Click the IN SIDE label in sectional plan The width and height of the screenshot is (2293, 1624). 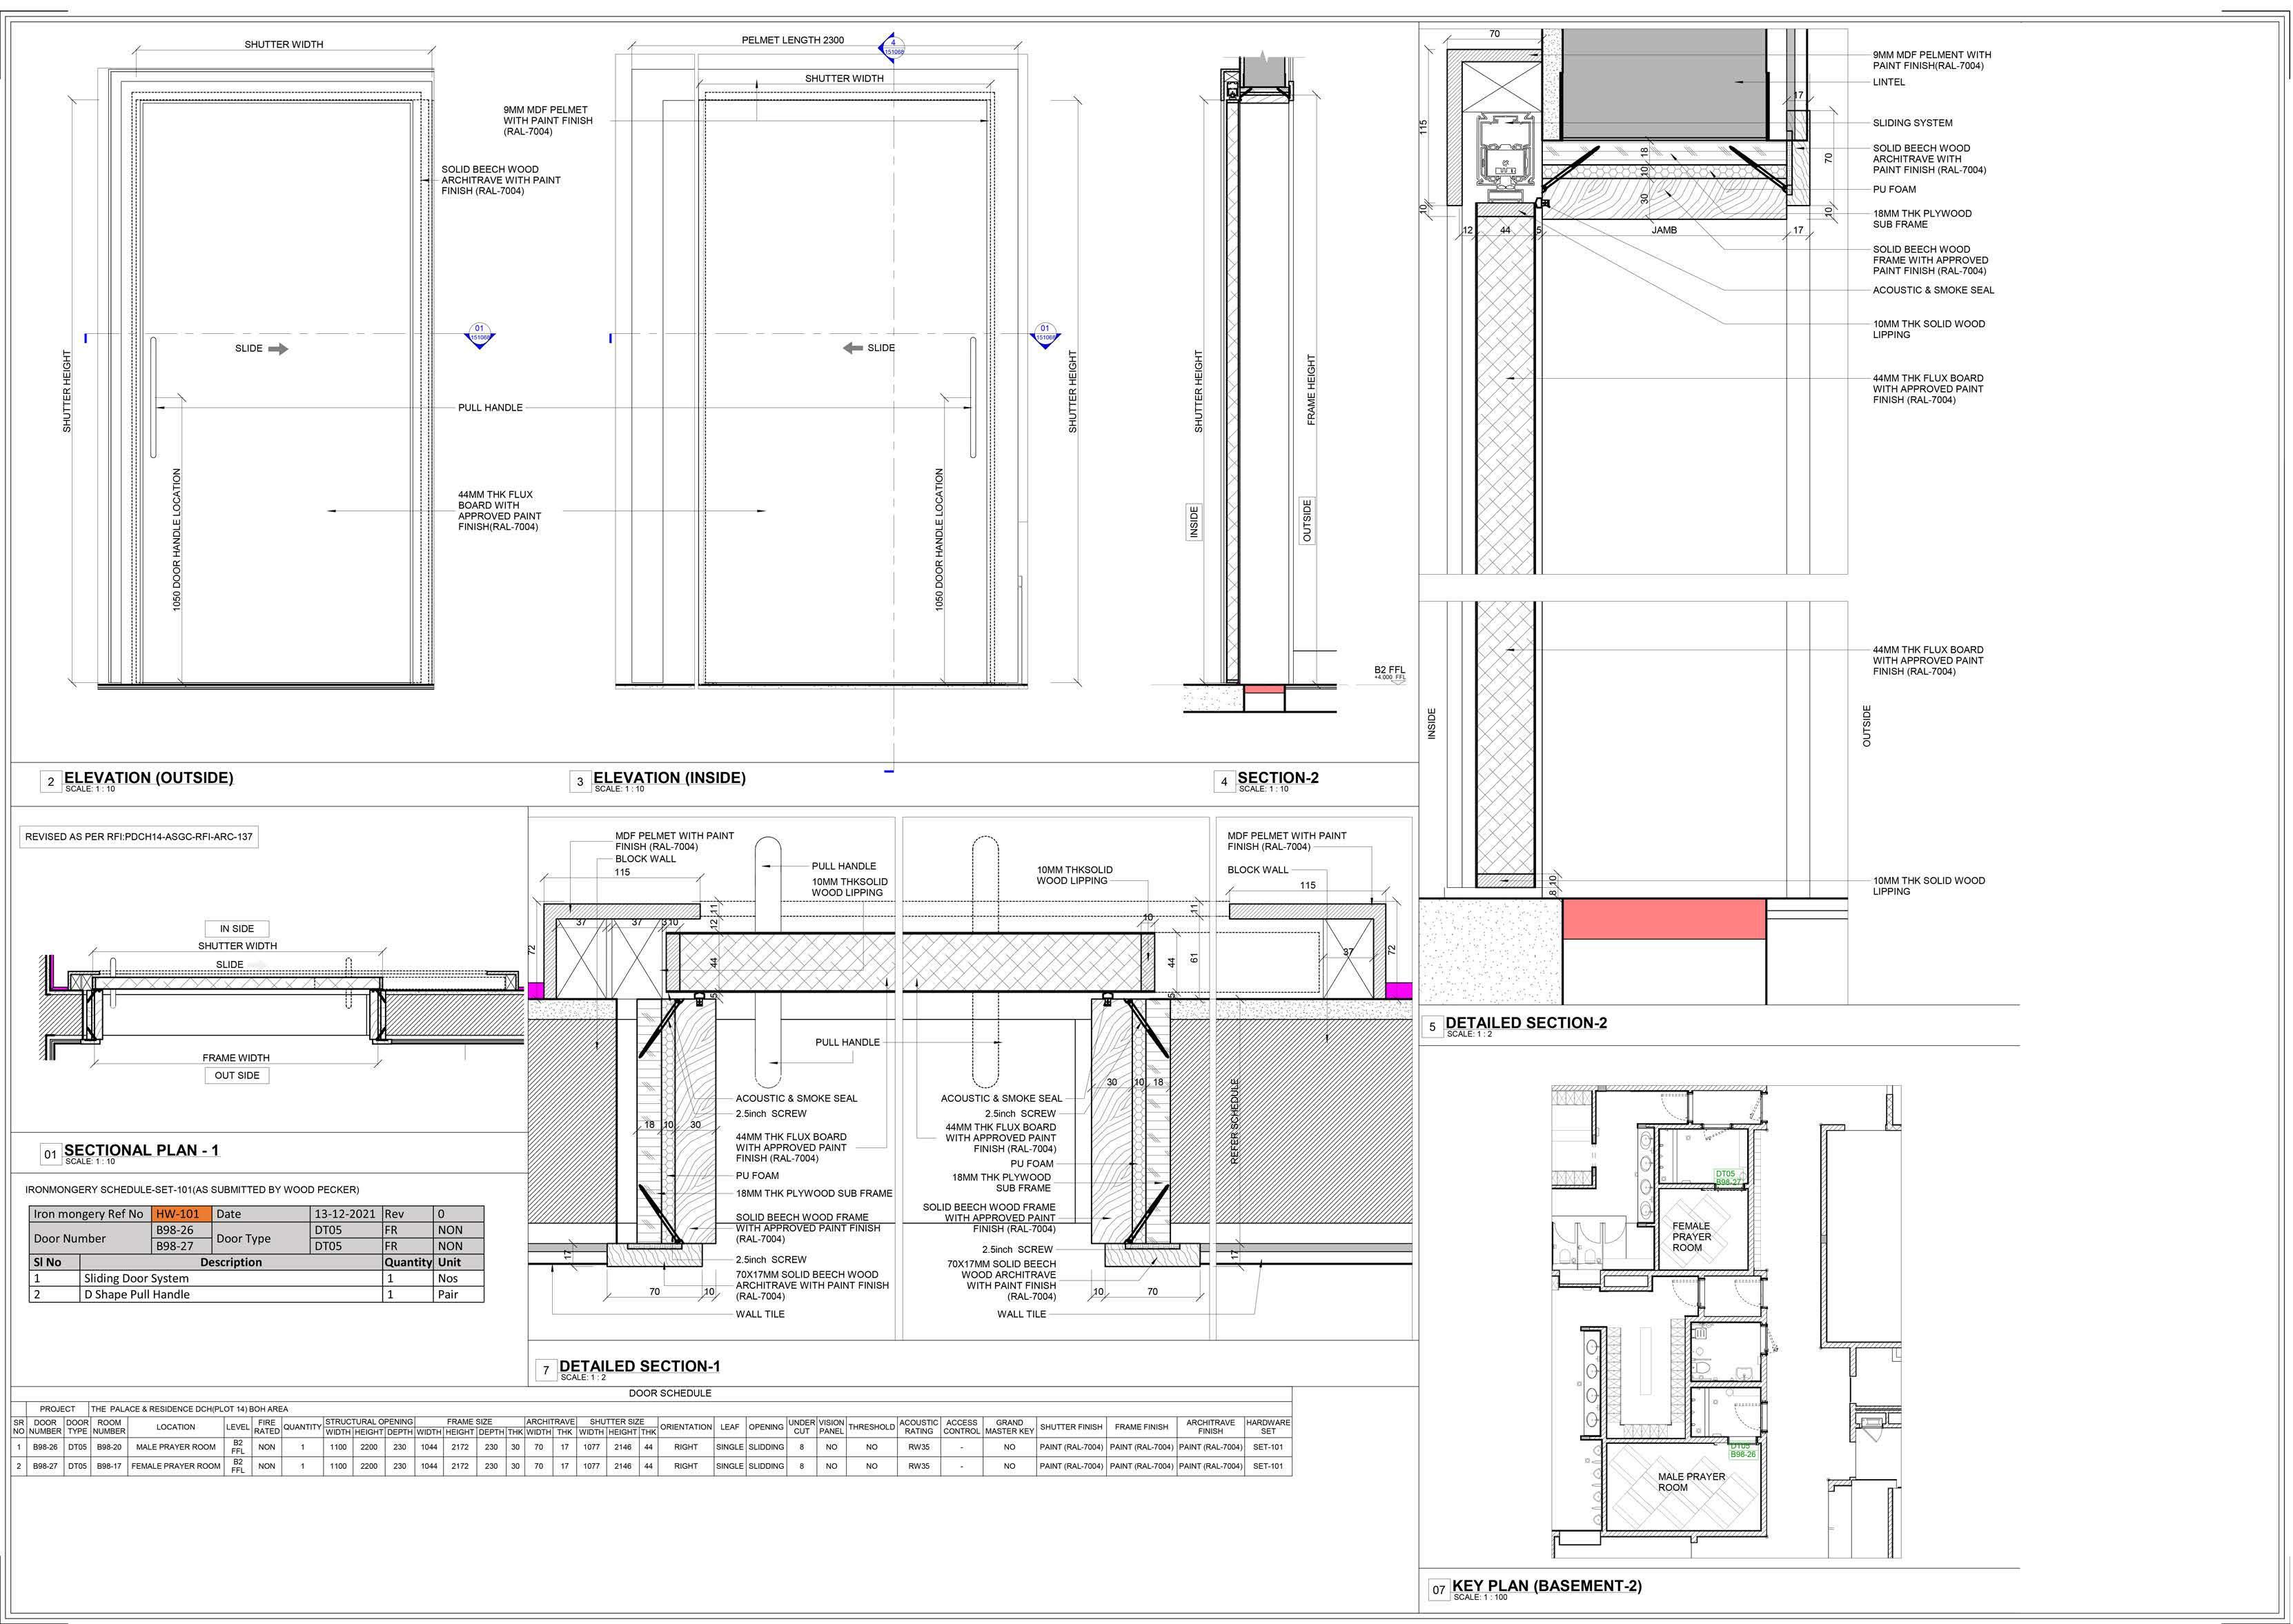click(237, 929)
